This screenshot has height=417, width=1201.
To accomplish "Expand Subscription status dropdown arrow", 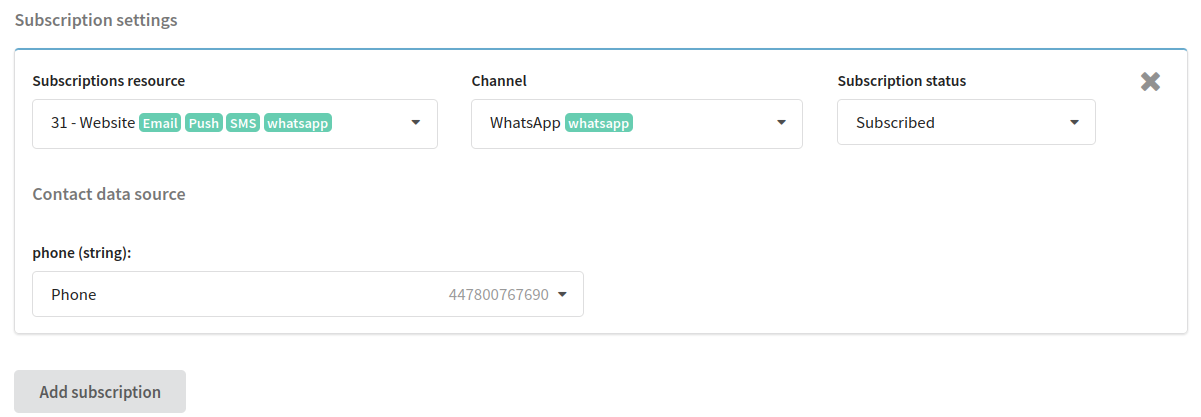I will [x=1074, y=123].
